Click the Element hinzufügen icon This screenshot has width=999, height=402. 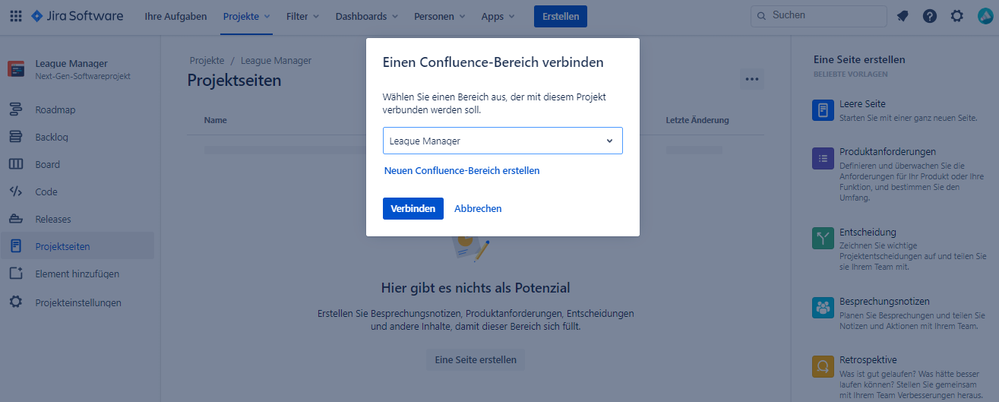[x=16, y=273]
